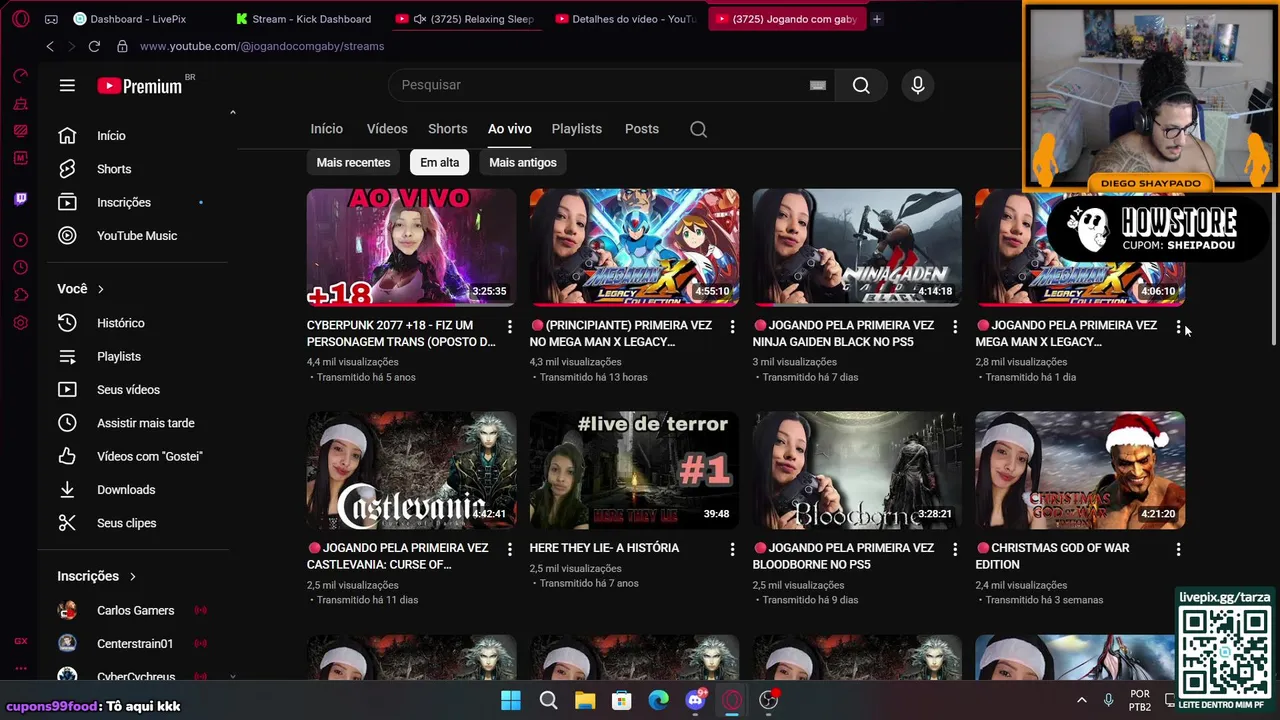Open Christmas God of War thumbnail

coord(1081,470)
